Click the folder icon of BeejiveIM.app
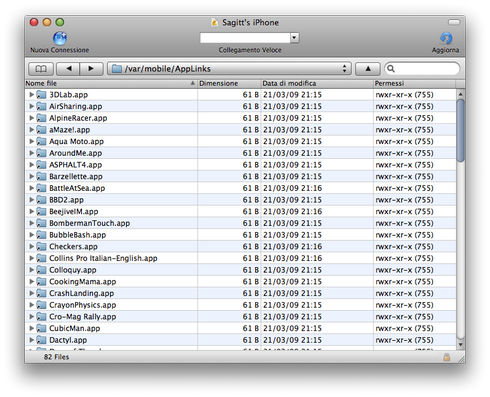The image size is (490, 397). pyautogui.click(x=41, y=211)
